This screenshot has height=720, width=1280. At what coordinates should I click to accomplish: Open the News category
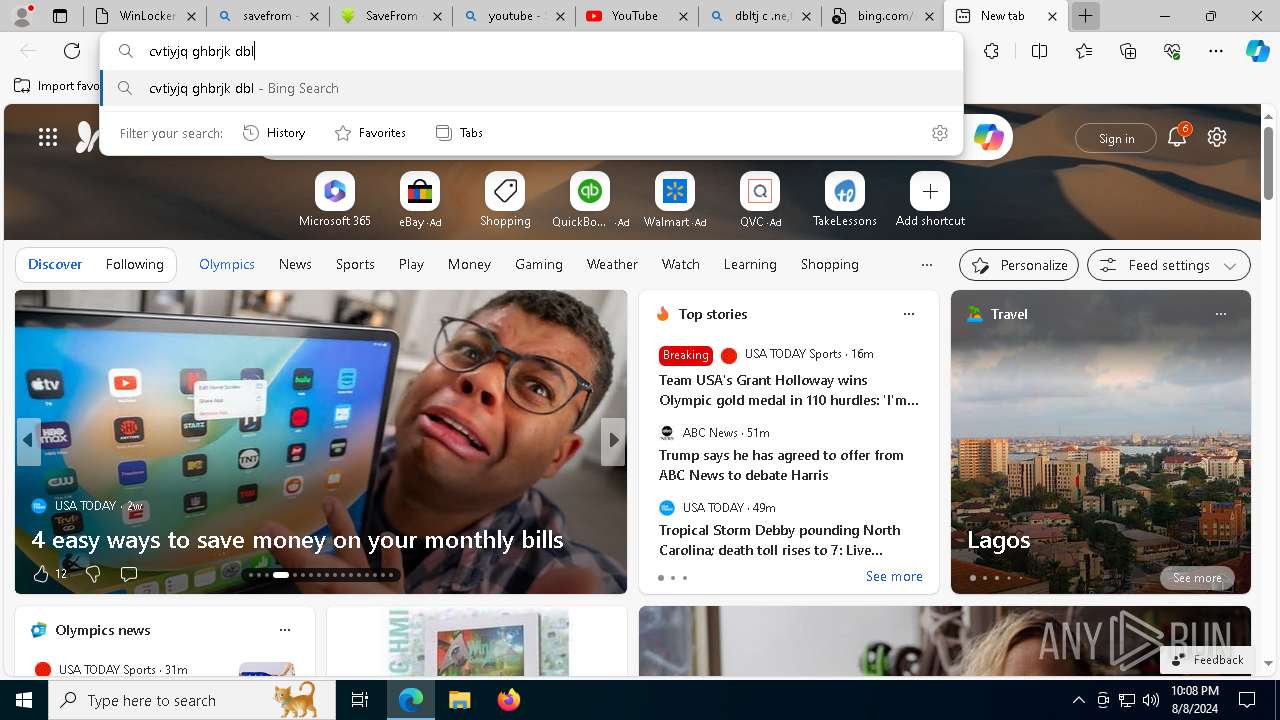click(295, 265)
